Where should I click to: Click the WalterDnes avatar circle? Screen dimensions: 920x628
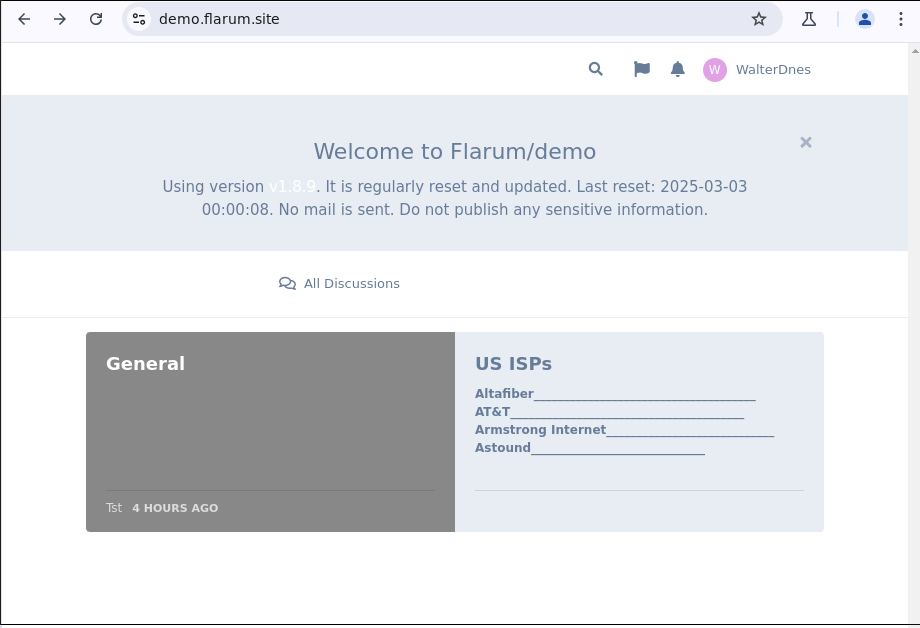click(x=715, y=70)
